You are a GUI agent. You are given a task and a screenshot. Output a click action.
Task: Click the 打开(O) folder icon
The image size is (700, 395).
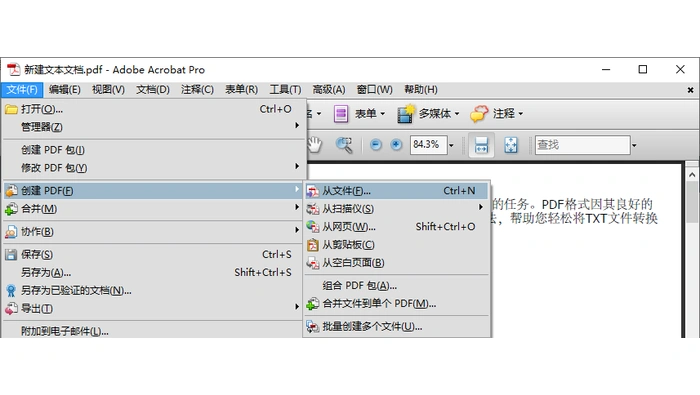pyautogui.click(x=11, y=109)
